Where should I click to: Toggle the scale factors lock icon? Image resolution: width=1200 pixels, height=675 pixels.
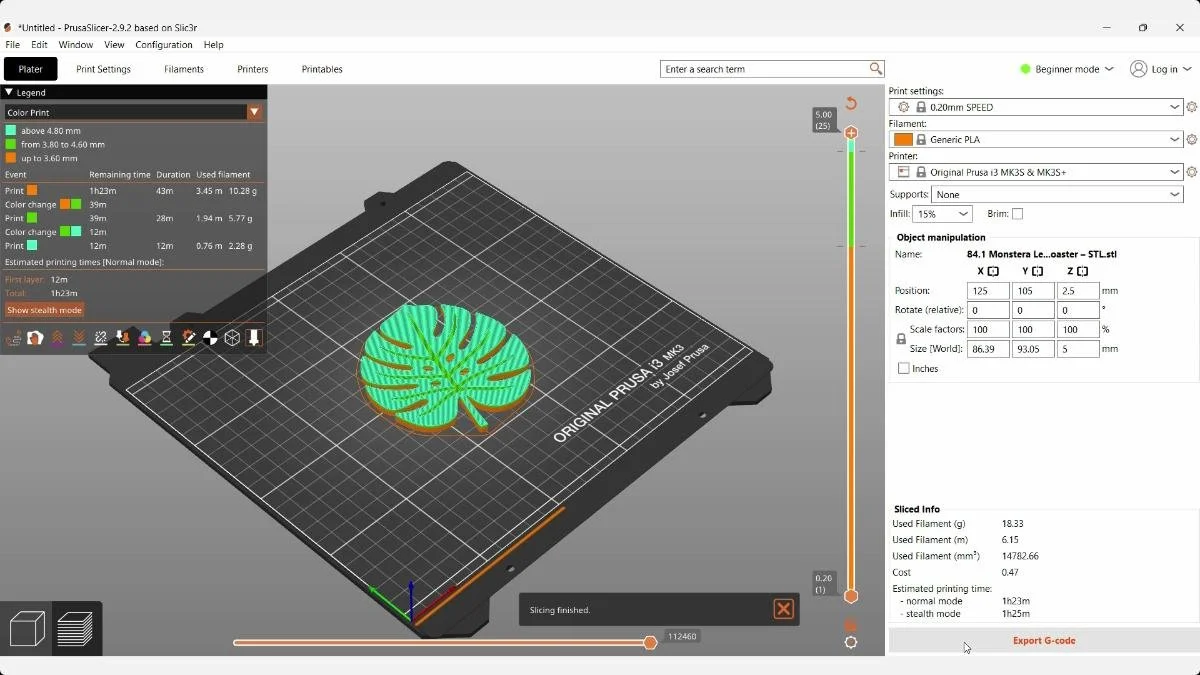pyautogui.click(x=901, y=339)
